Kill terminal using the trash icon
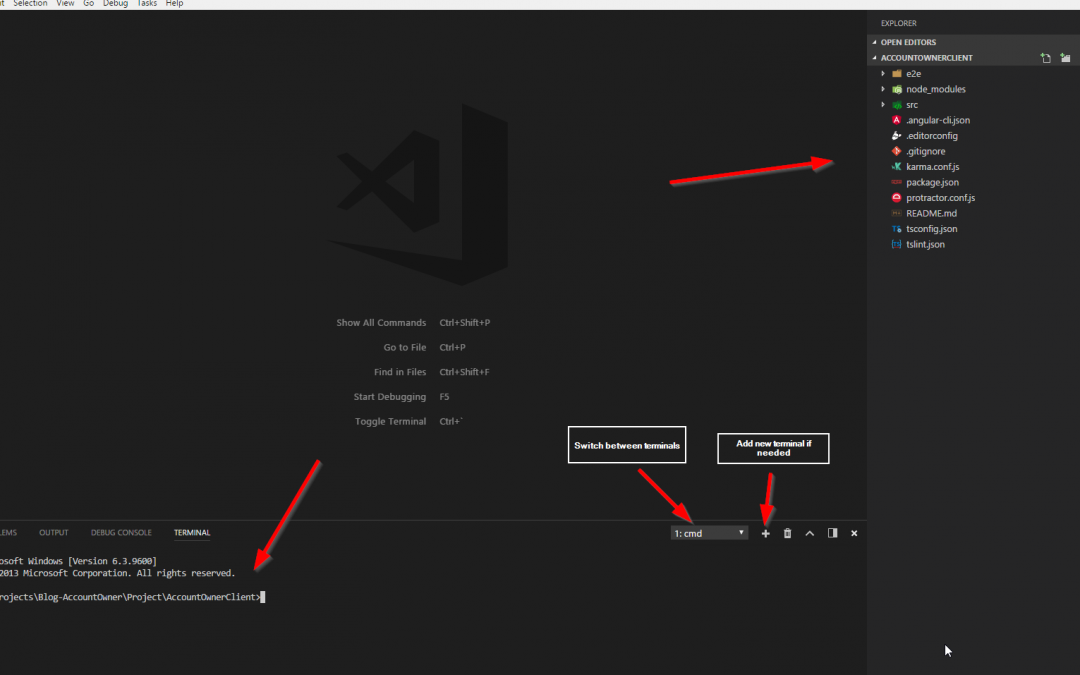The image size is (1080, 675). click(787, 534)
